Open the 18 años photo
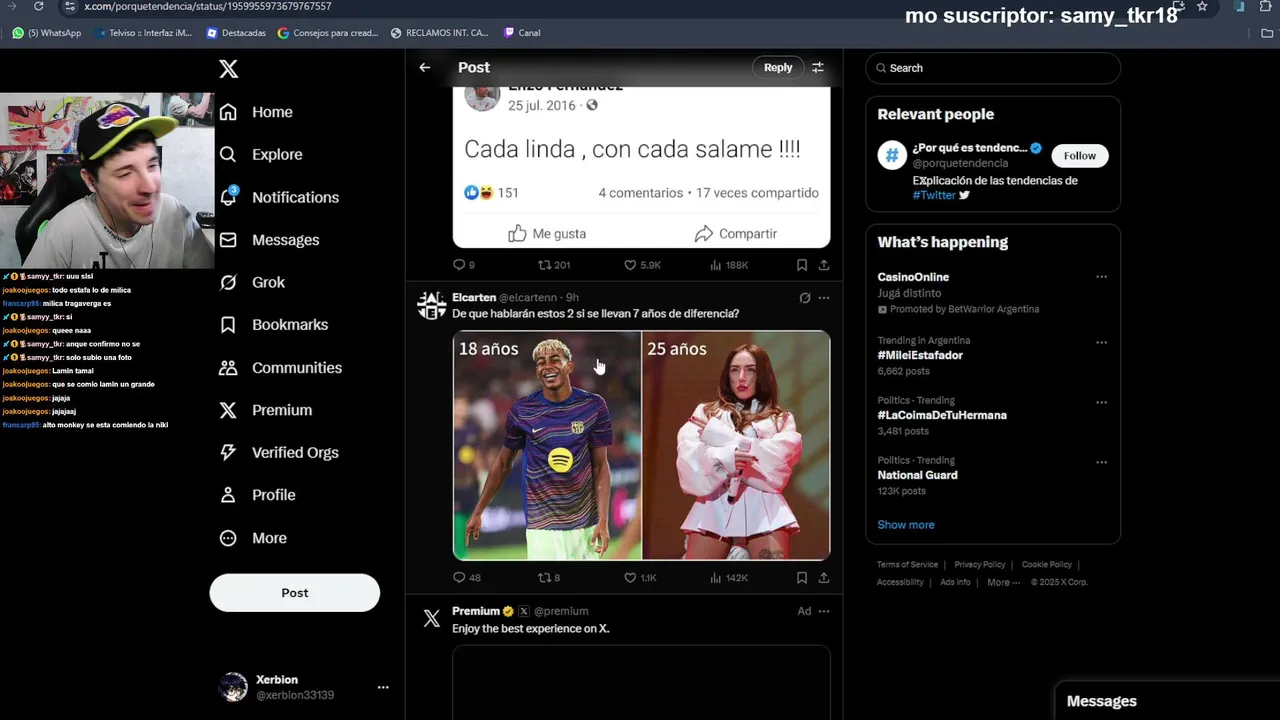This screenshot has height=720, width=1280. pos(547,445)
